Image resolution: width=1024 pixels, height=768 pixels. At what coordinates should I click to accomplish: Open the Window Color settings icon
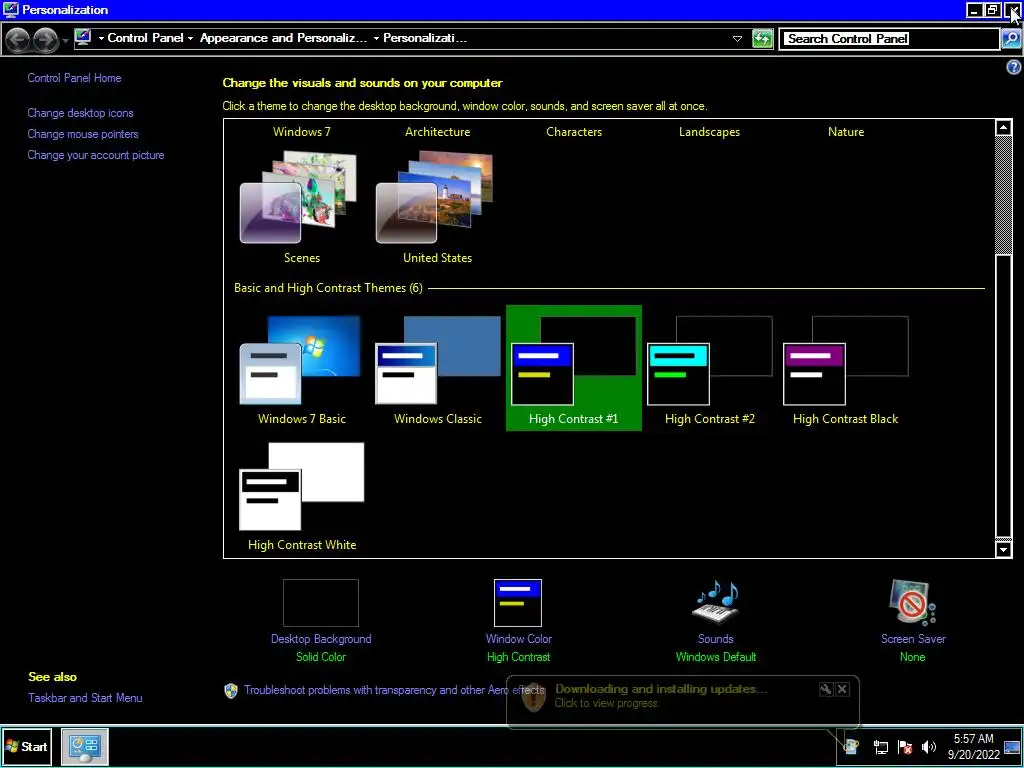tap(518, 603)
